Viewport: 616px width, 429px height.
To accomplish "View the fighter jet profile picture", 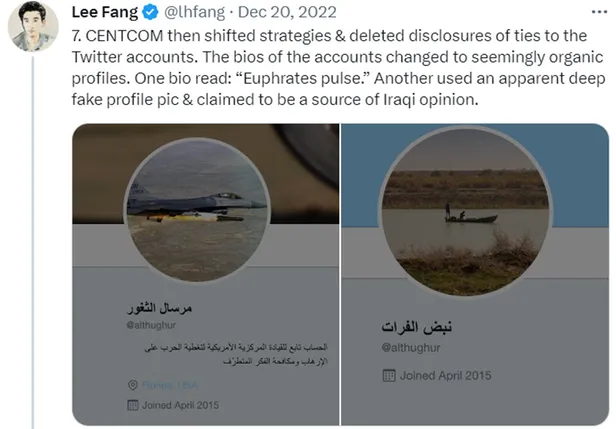I will (x=197, y=210).
